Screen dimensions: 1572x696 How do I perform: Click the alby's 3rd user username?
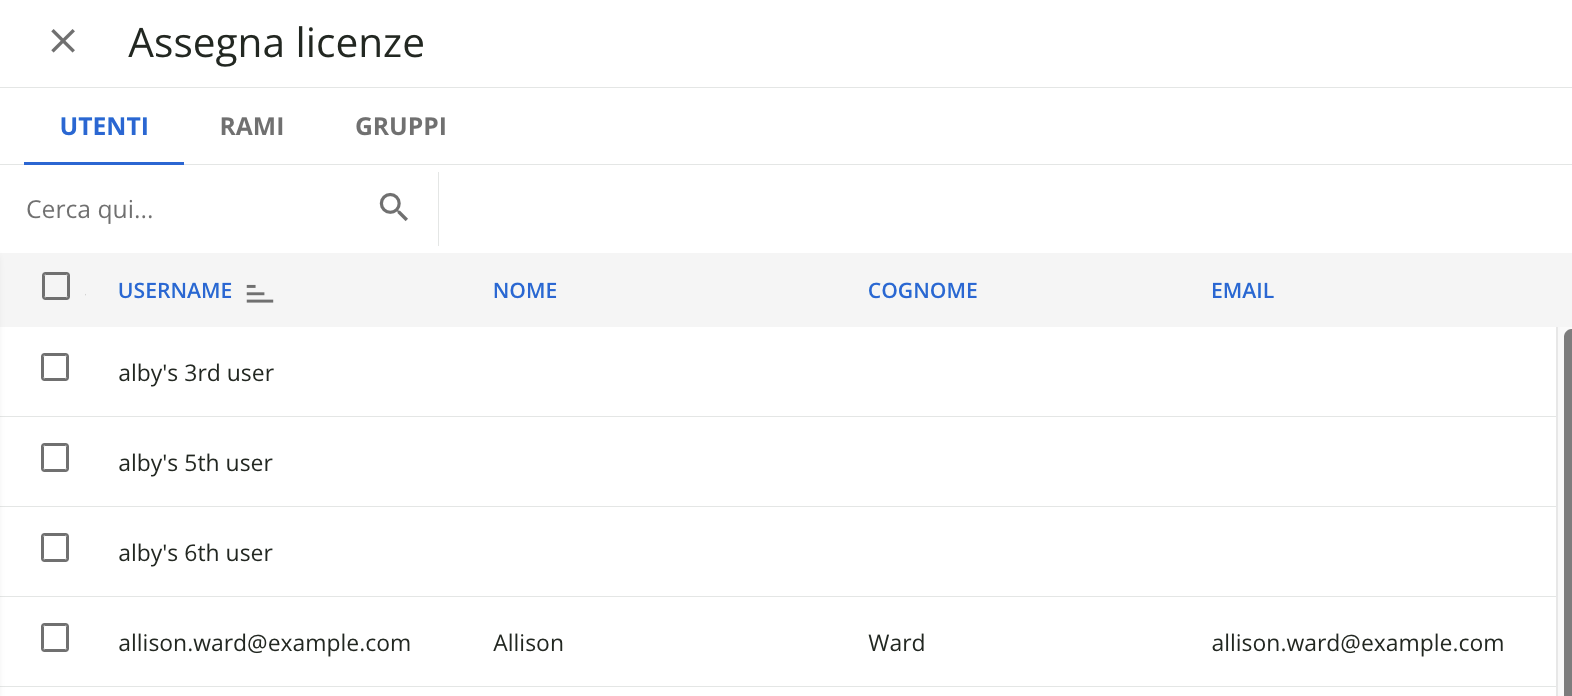[196, 373]
